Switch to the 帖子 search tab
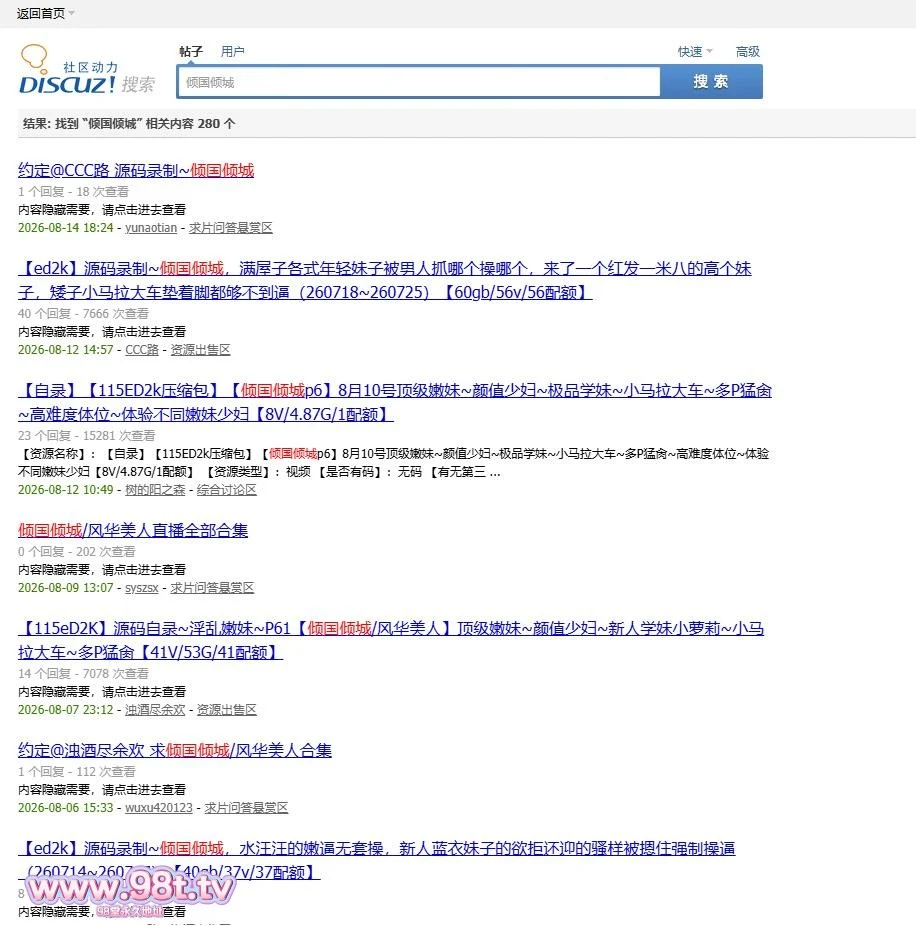The image size is (916, 926). 191,51
